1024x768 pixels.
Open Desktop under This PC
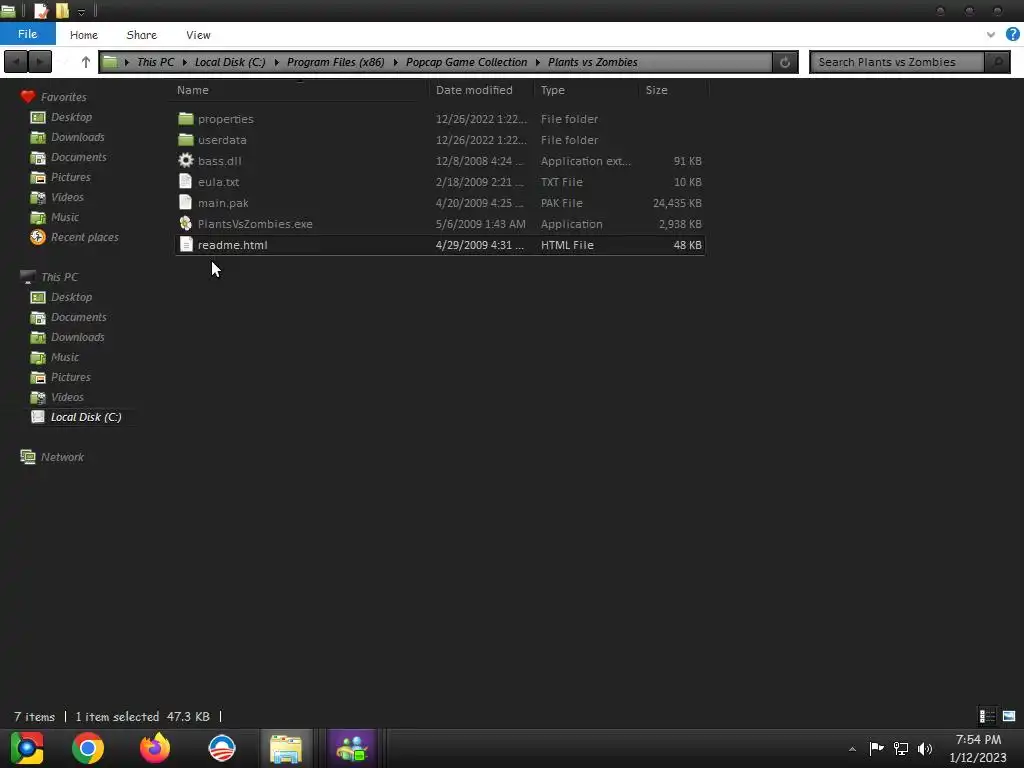[x=71, y=297]
